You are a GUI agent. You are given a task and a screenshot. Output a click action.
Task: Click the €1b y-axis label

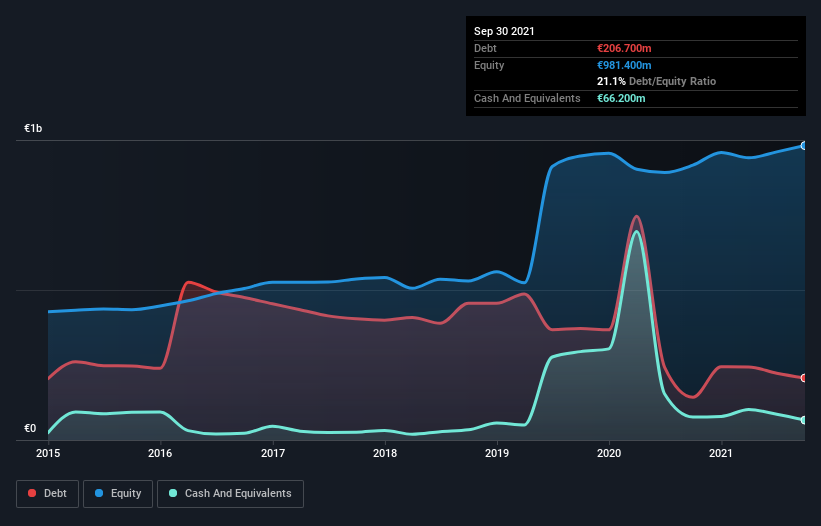[33, 128]
